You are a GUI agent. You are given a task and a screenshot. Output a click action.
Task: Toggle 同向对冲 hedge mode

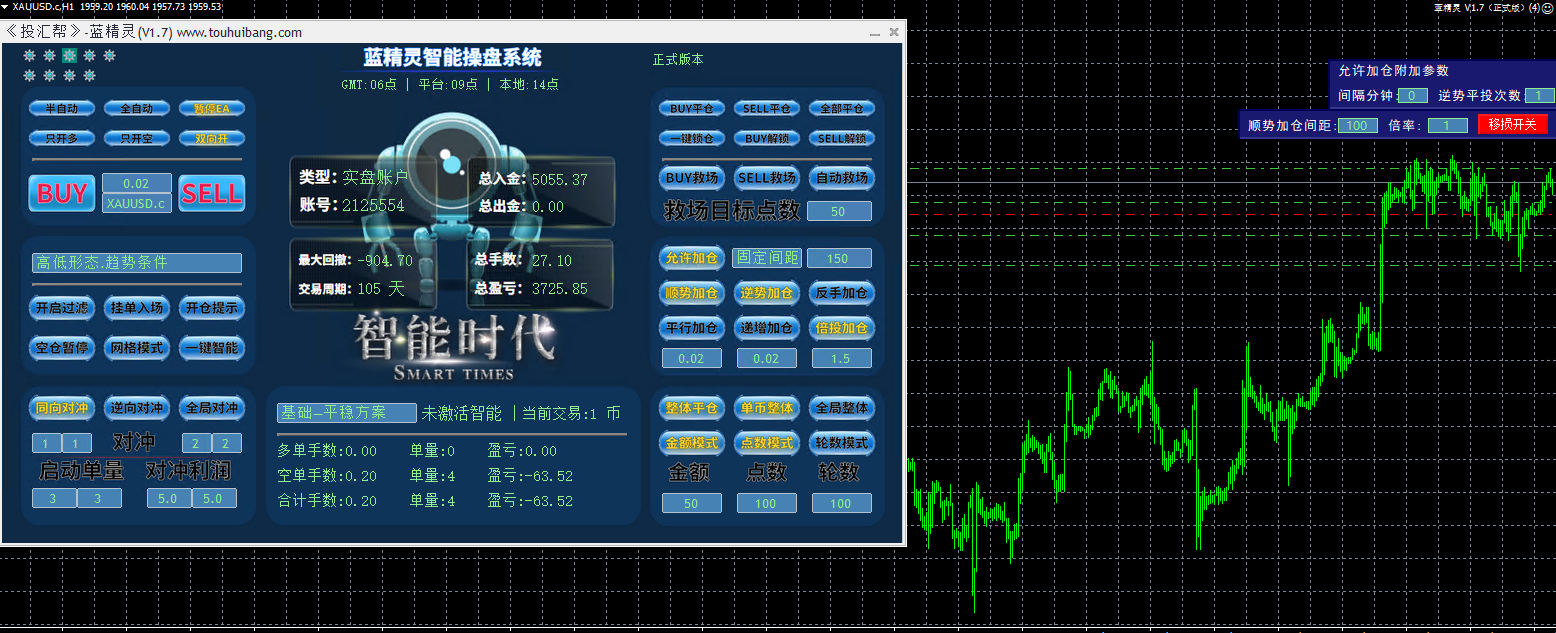pyautogui.click(x=62, y=408)
